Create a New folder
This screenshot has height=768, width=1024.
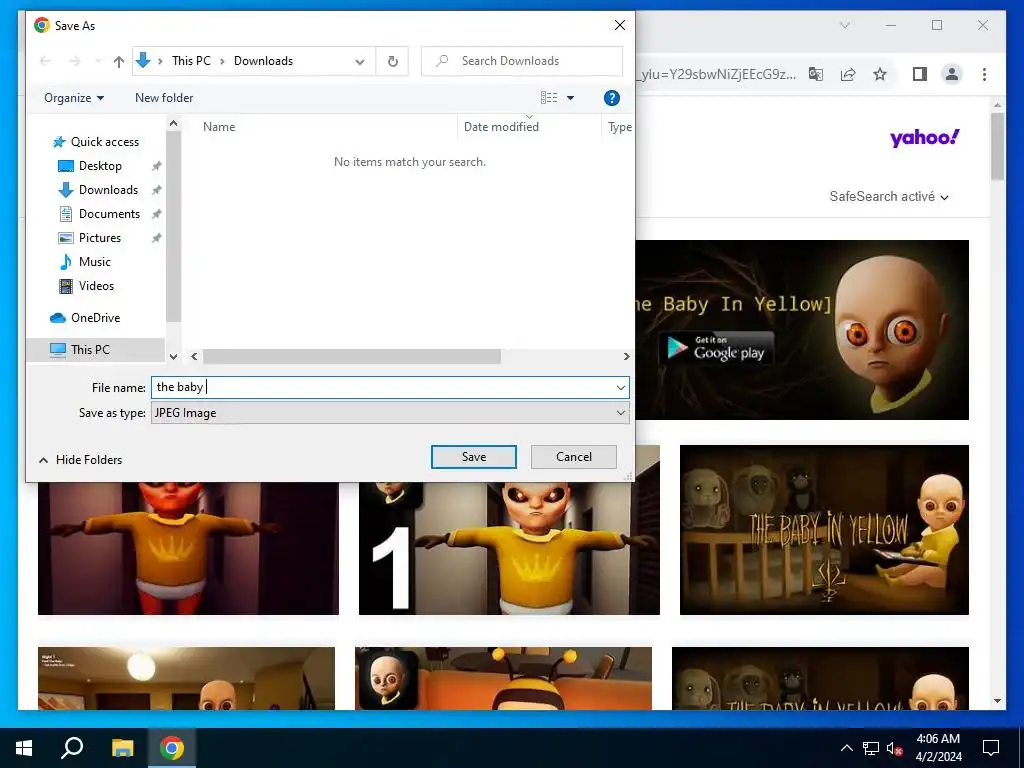tap(164, 98)
